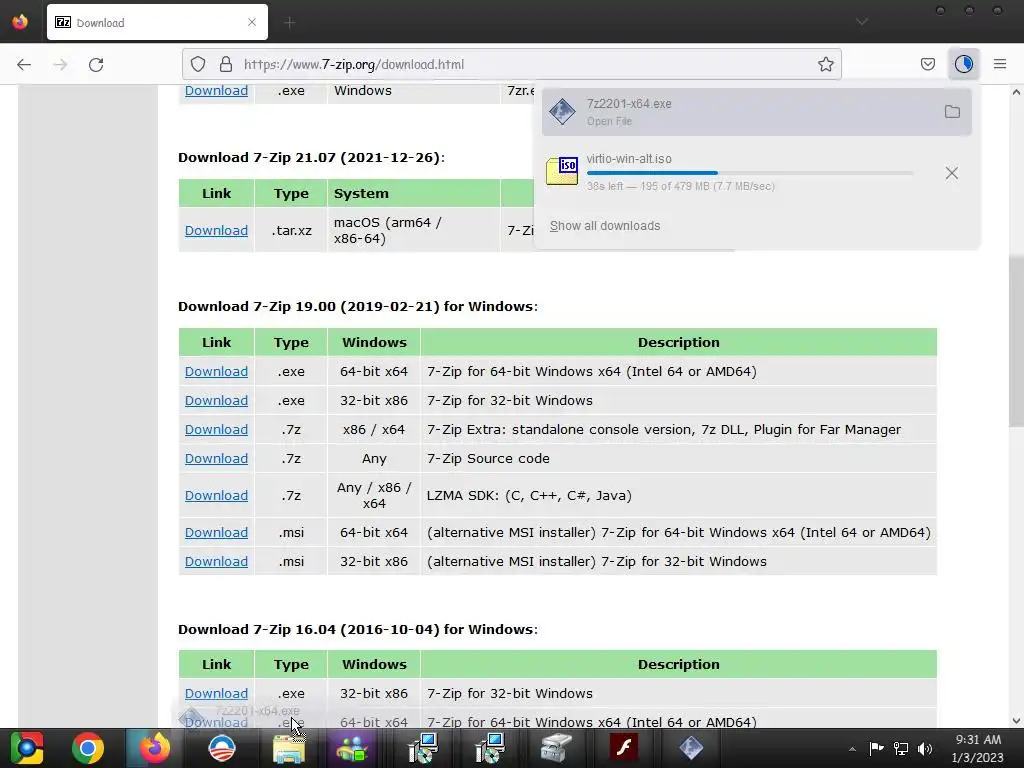Download 7-Zip 19.00 64-bit x64 exe

[x=216, y=372]
